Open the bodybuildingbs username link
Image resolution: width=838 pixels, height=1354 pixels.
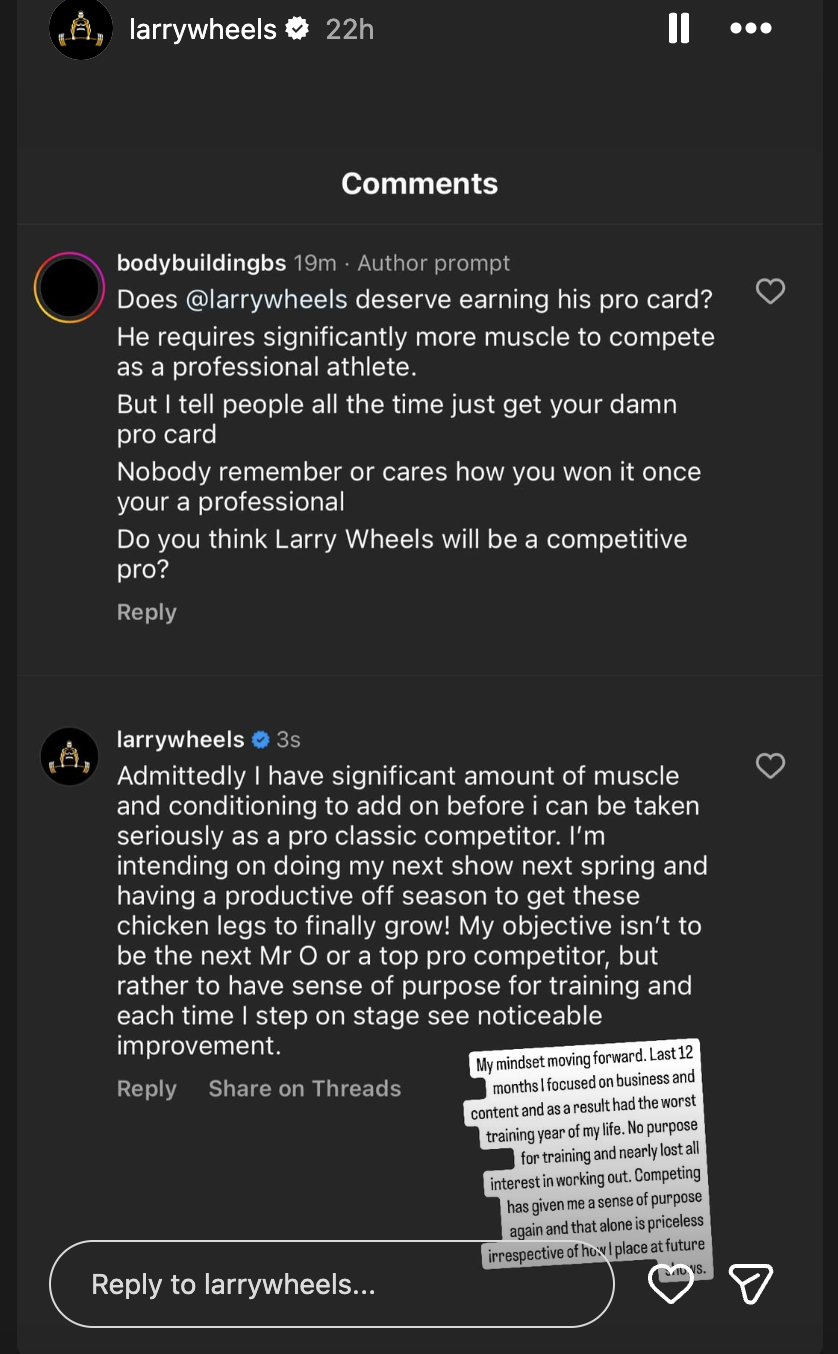[201, 263]
